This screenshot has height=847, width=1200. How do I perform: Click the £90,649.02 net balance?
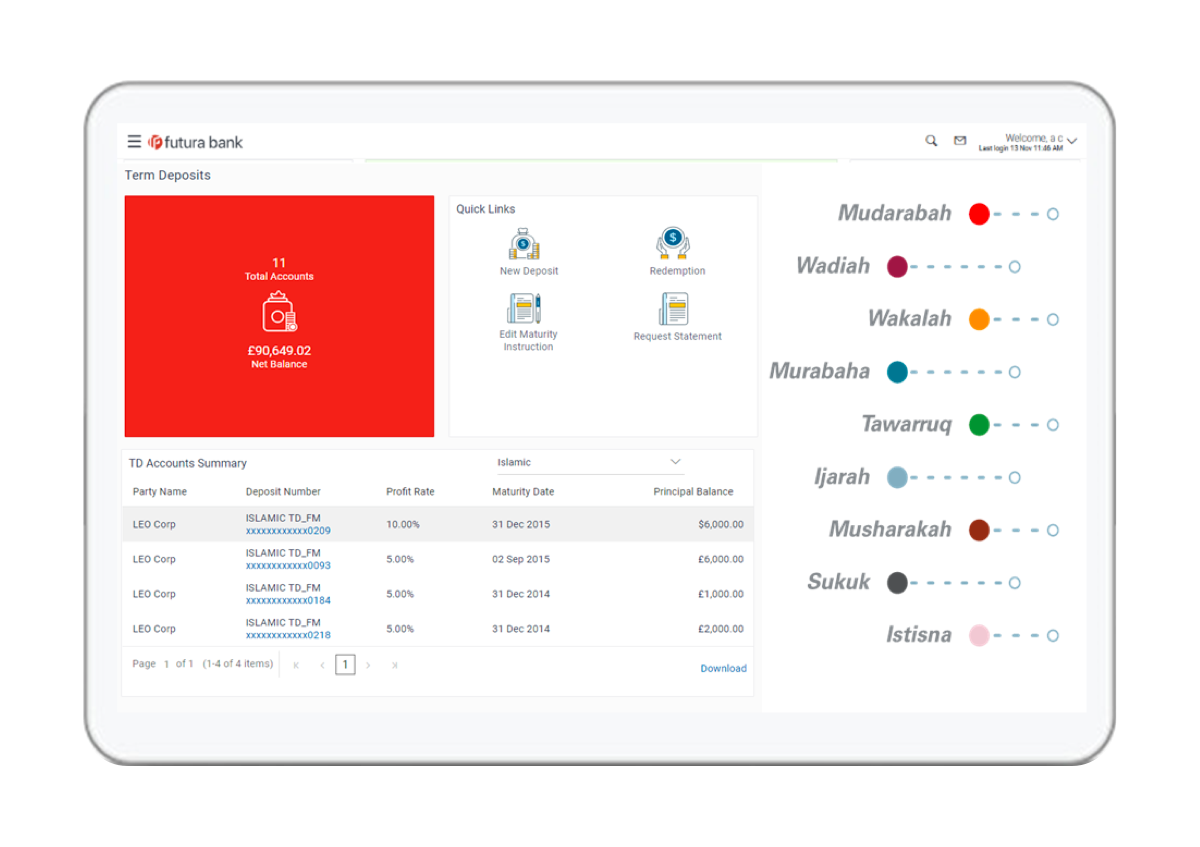click(x=279, y=351)
